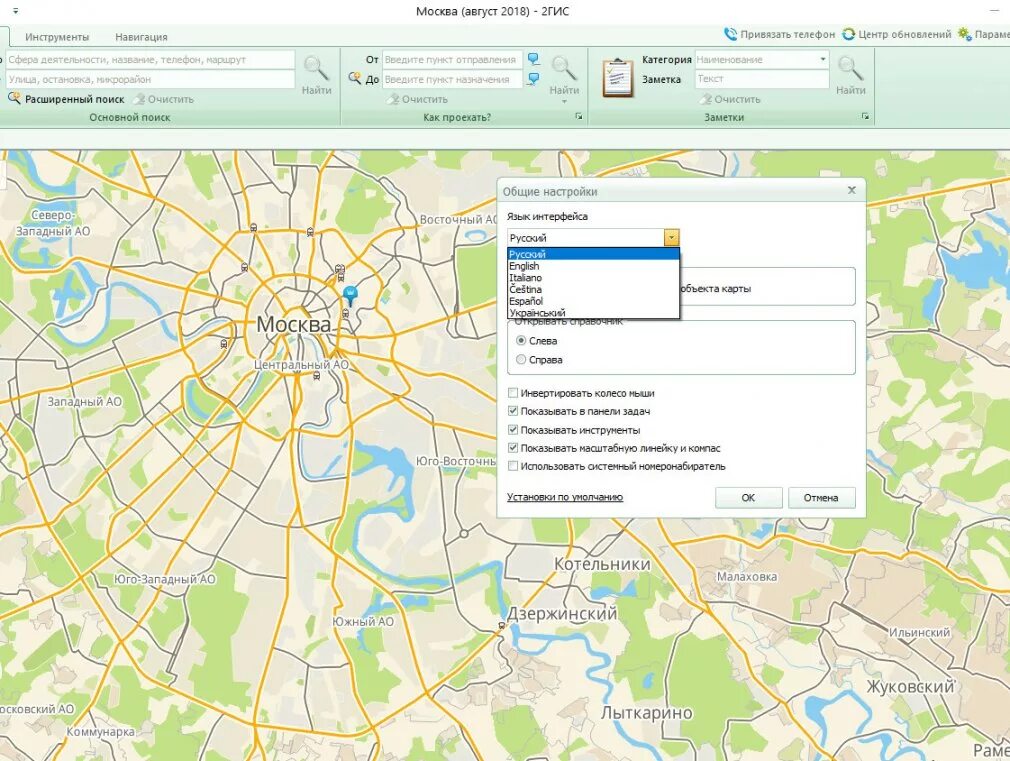Click the Сфера деятельности search field

149,59
